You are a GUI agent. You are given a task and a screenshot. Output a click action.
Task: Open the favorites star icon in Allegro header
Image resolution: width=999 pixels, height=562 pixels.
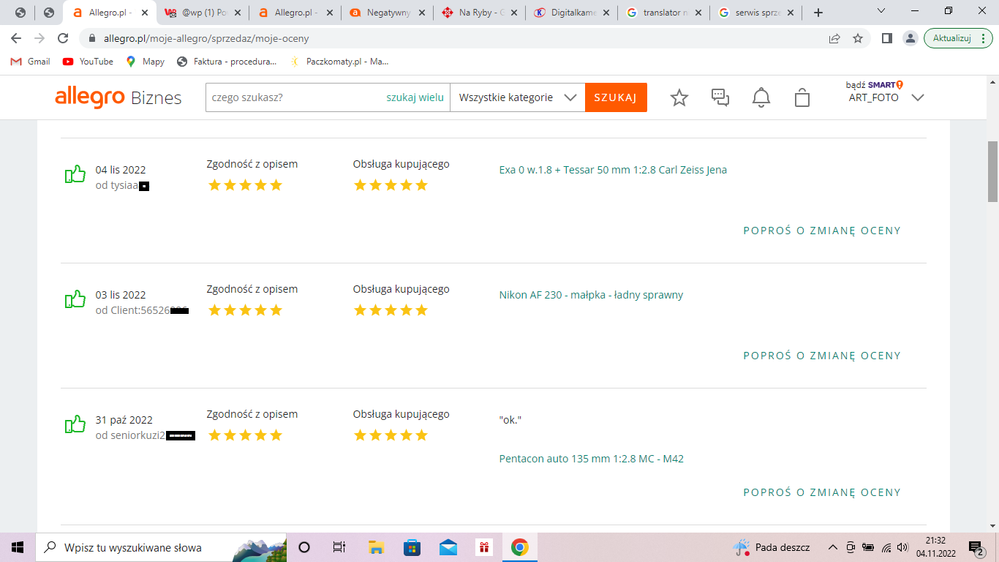coord(679,98)
